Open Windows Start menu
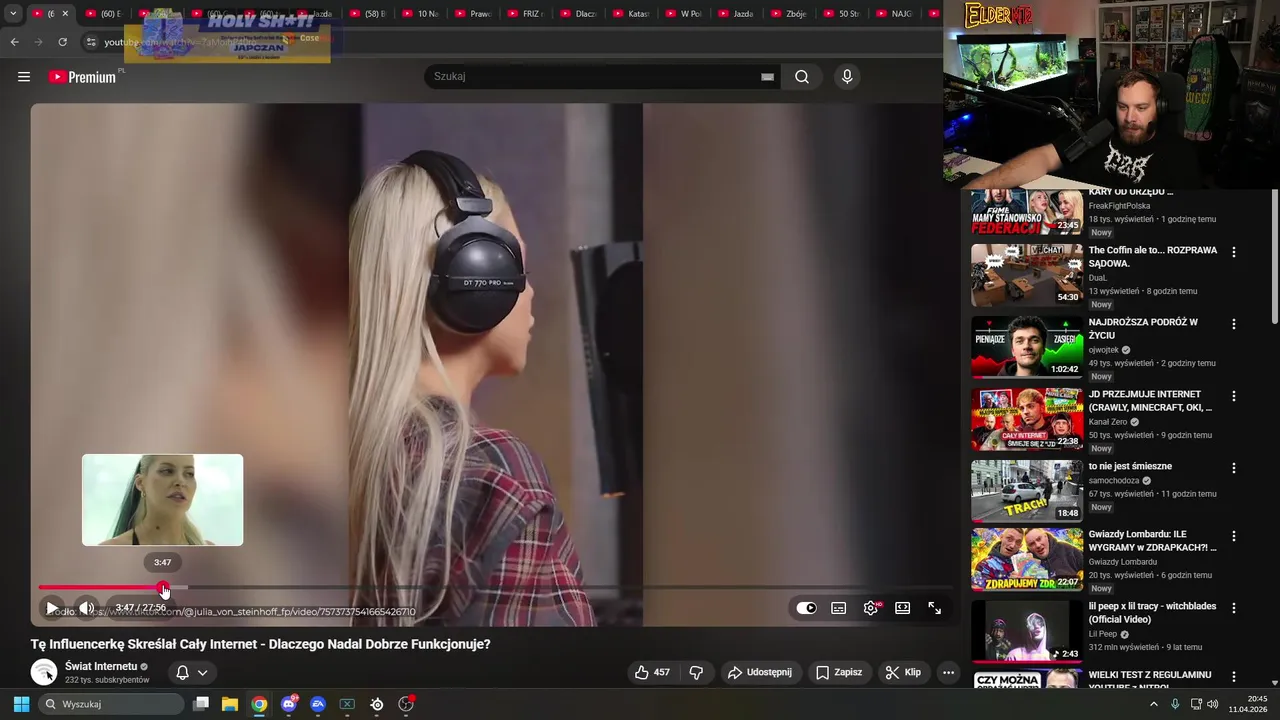Screen dimensions: 1280x720 21,704
